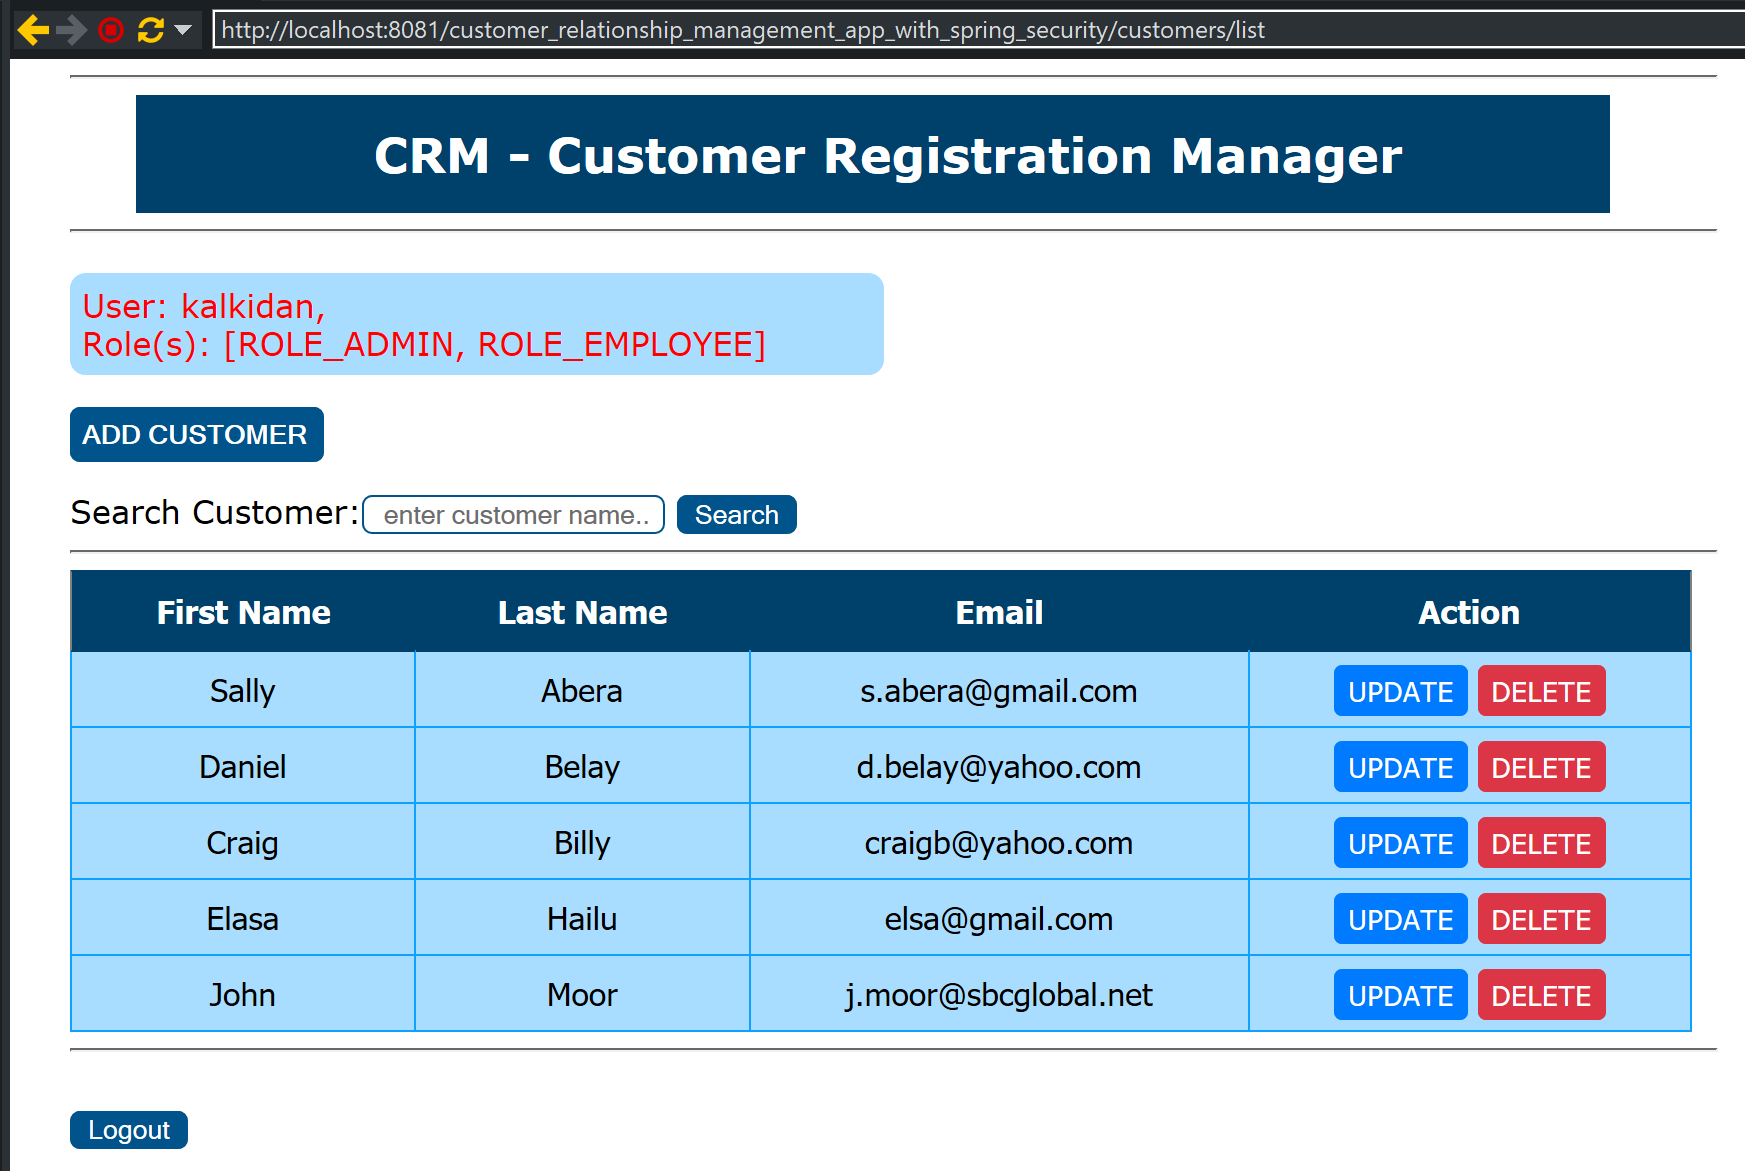The width and height of the screenshot is (1745, 1171).
Task: Delete Sally Abera's record
Action: pyautogui.click(x=1541, y=691)
